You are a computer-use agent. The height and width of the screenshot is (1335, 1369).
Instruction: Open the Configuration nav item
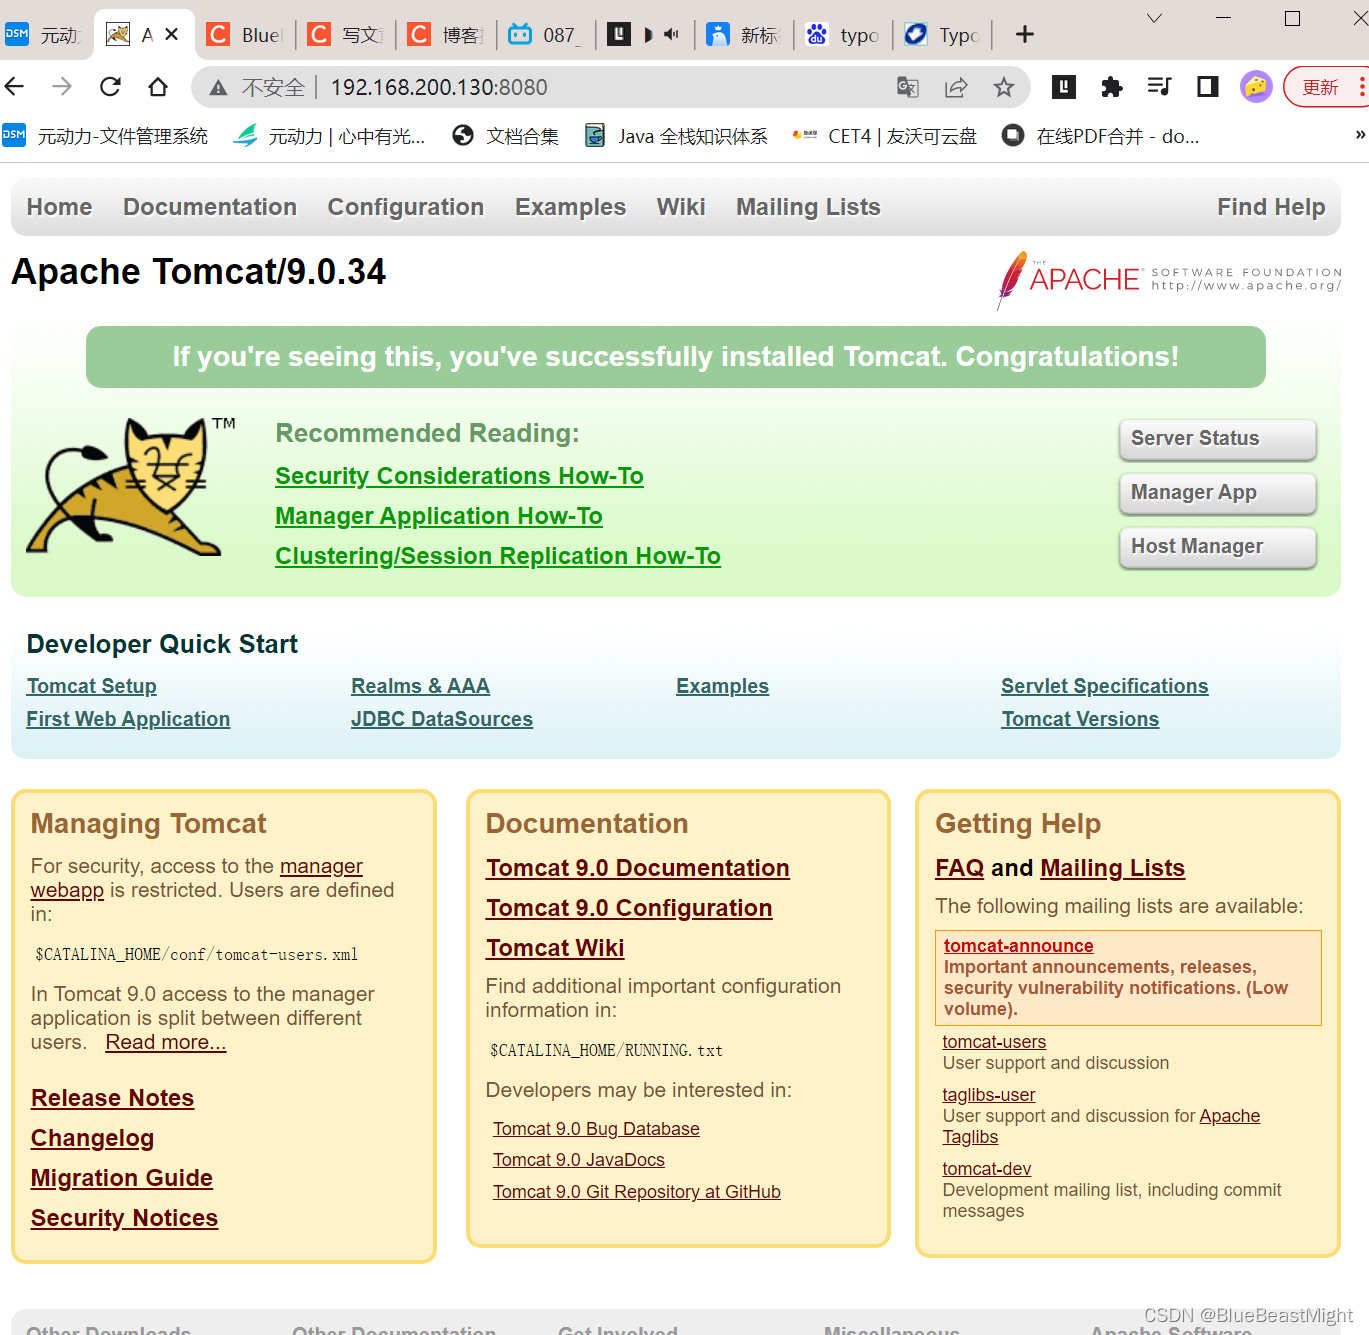406,207
